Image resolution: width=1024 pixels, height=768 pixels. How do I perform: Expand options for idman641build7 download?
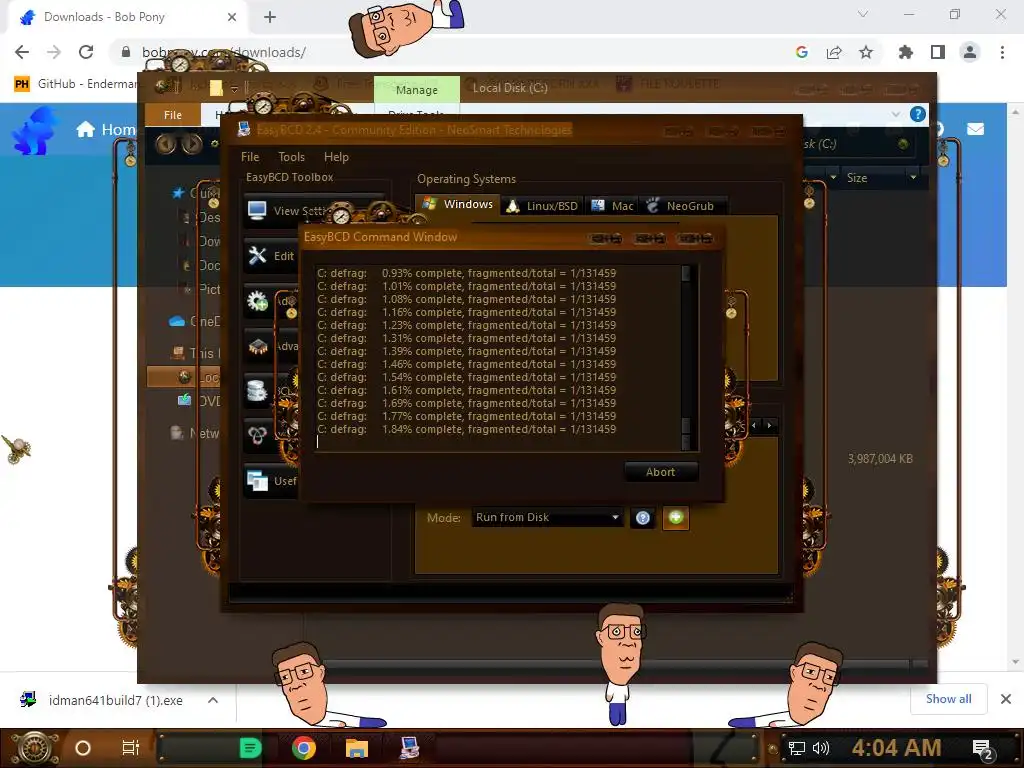[x=213, y=700]
